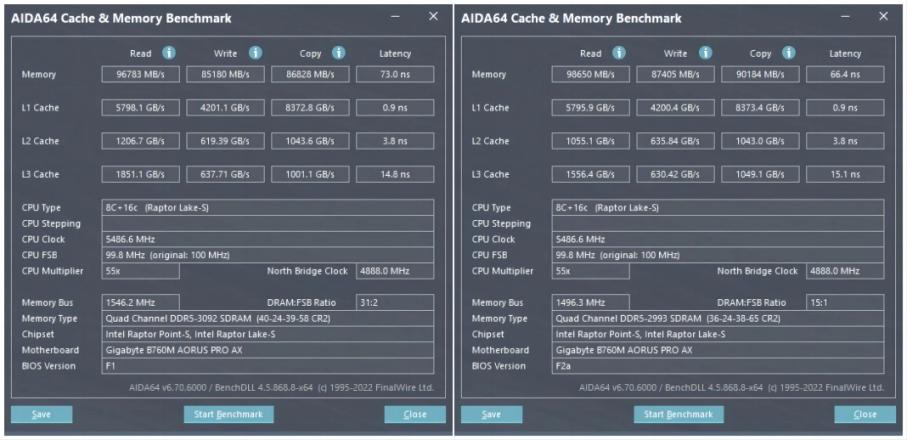This screenshot has height=440, width=908.
Task: Click the right window's L3 Cache Read value
Action: pyautogui.click(x=591, y=174)
